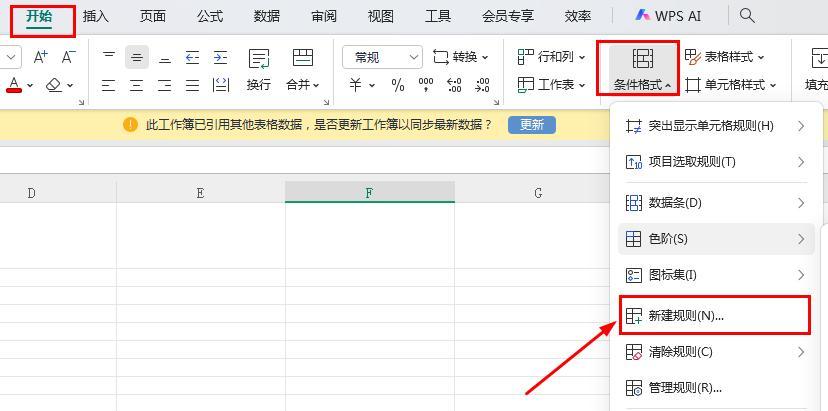The width and height of the screenshot is (828, 411).
Task: Click the 换行 wrap text button
Action: point(259,70)
